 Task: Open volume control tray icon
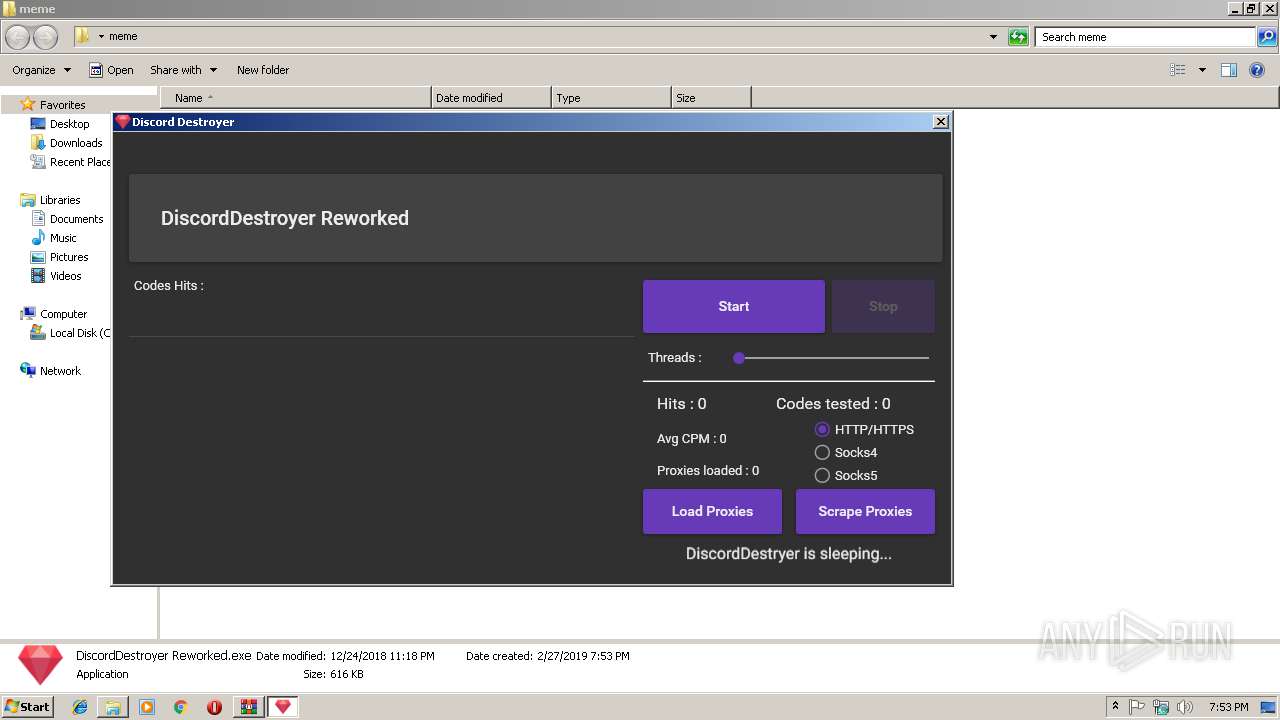coord(1184,707)
